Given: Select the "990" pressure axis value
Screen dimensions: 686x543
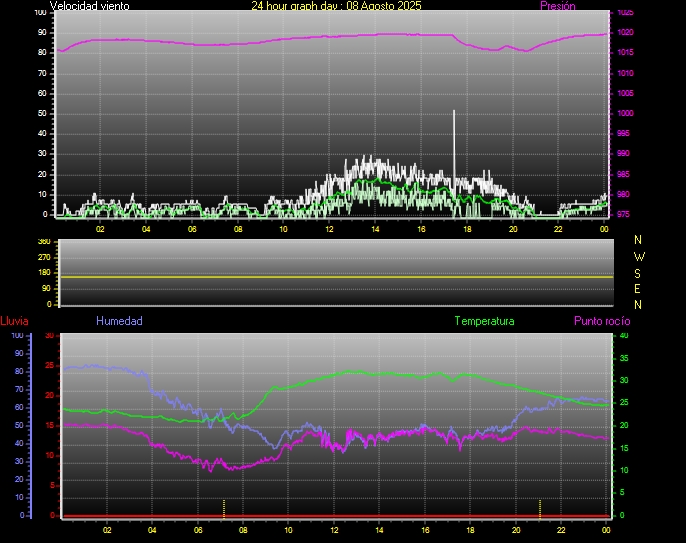Looking at the screenshot, I should point(623,153).
